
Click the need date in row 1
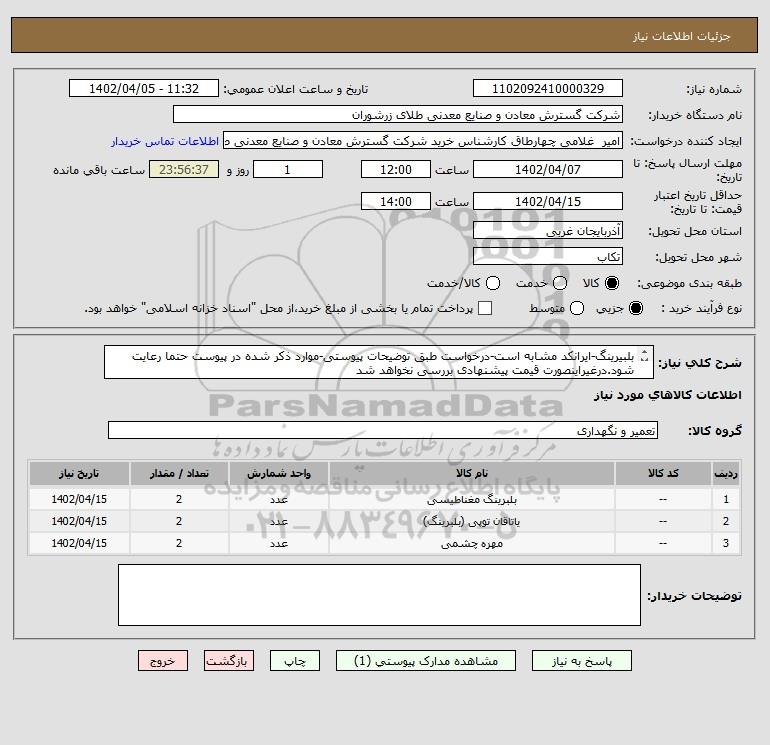click(x=79, y=499)
